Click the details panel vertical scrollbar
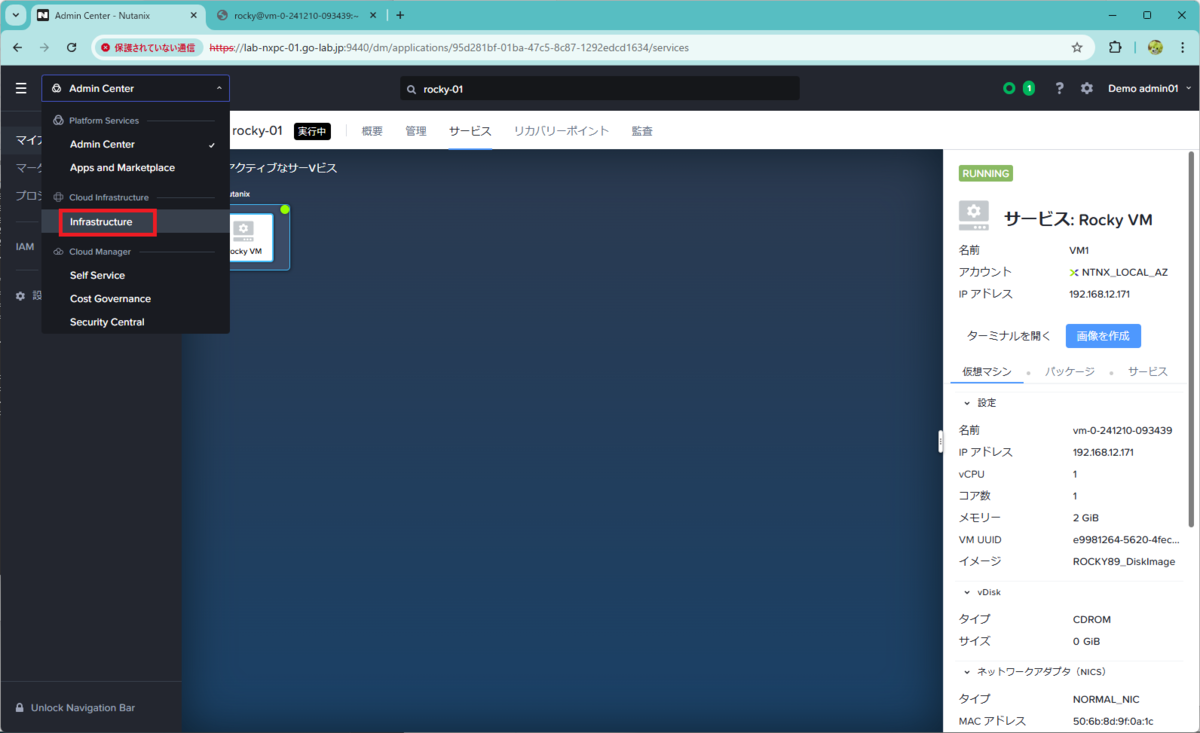The height and width of the screenshot is (733, 1200). coord(1189,340)
